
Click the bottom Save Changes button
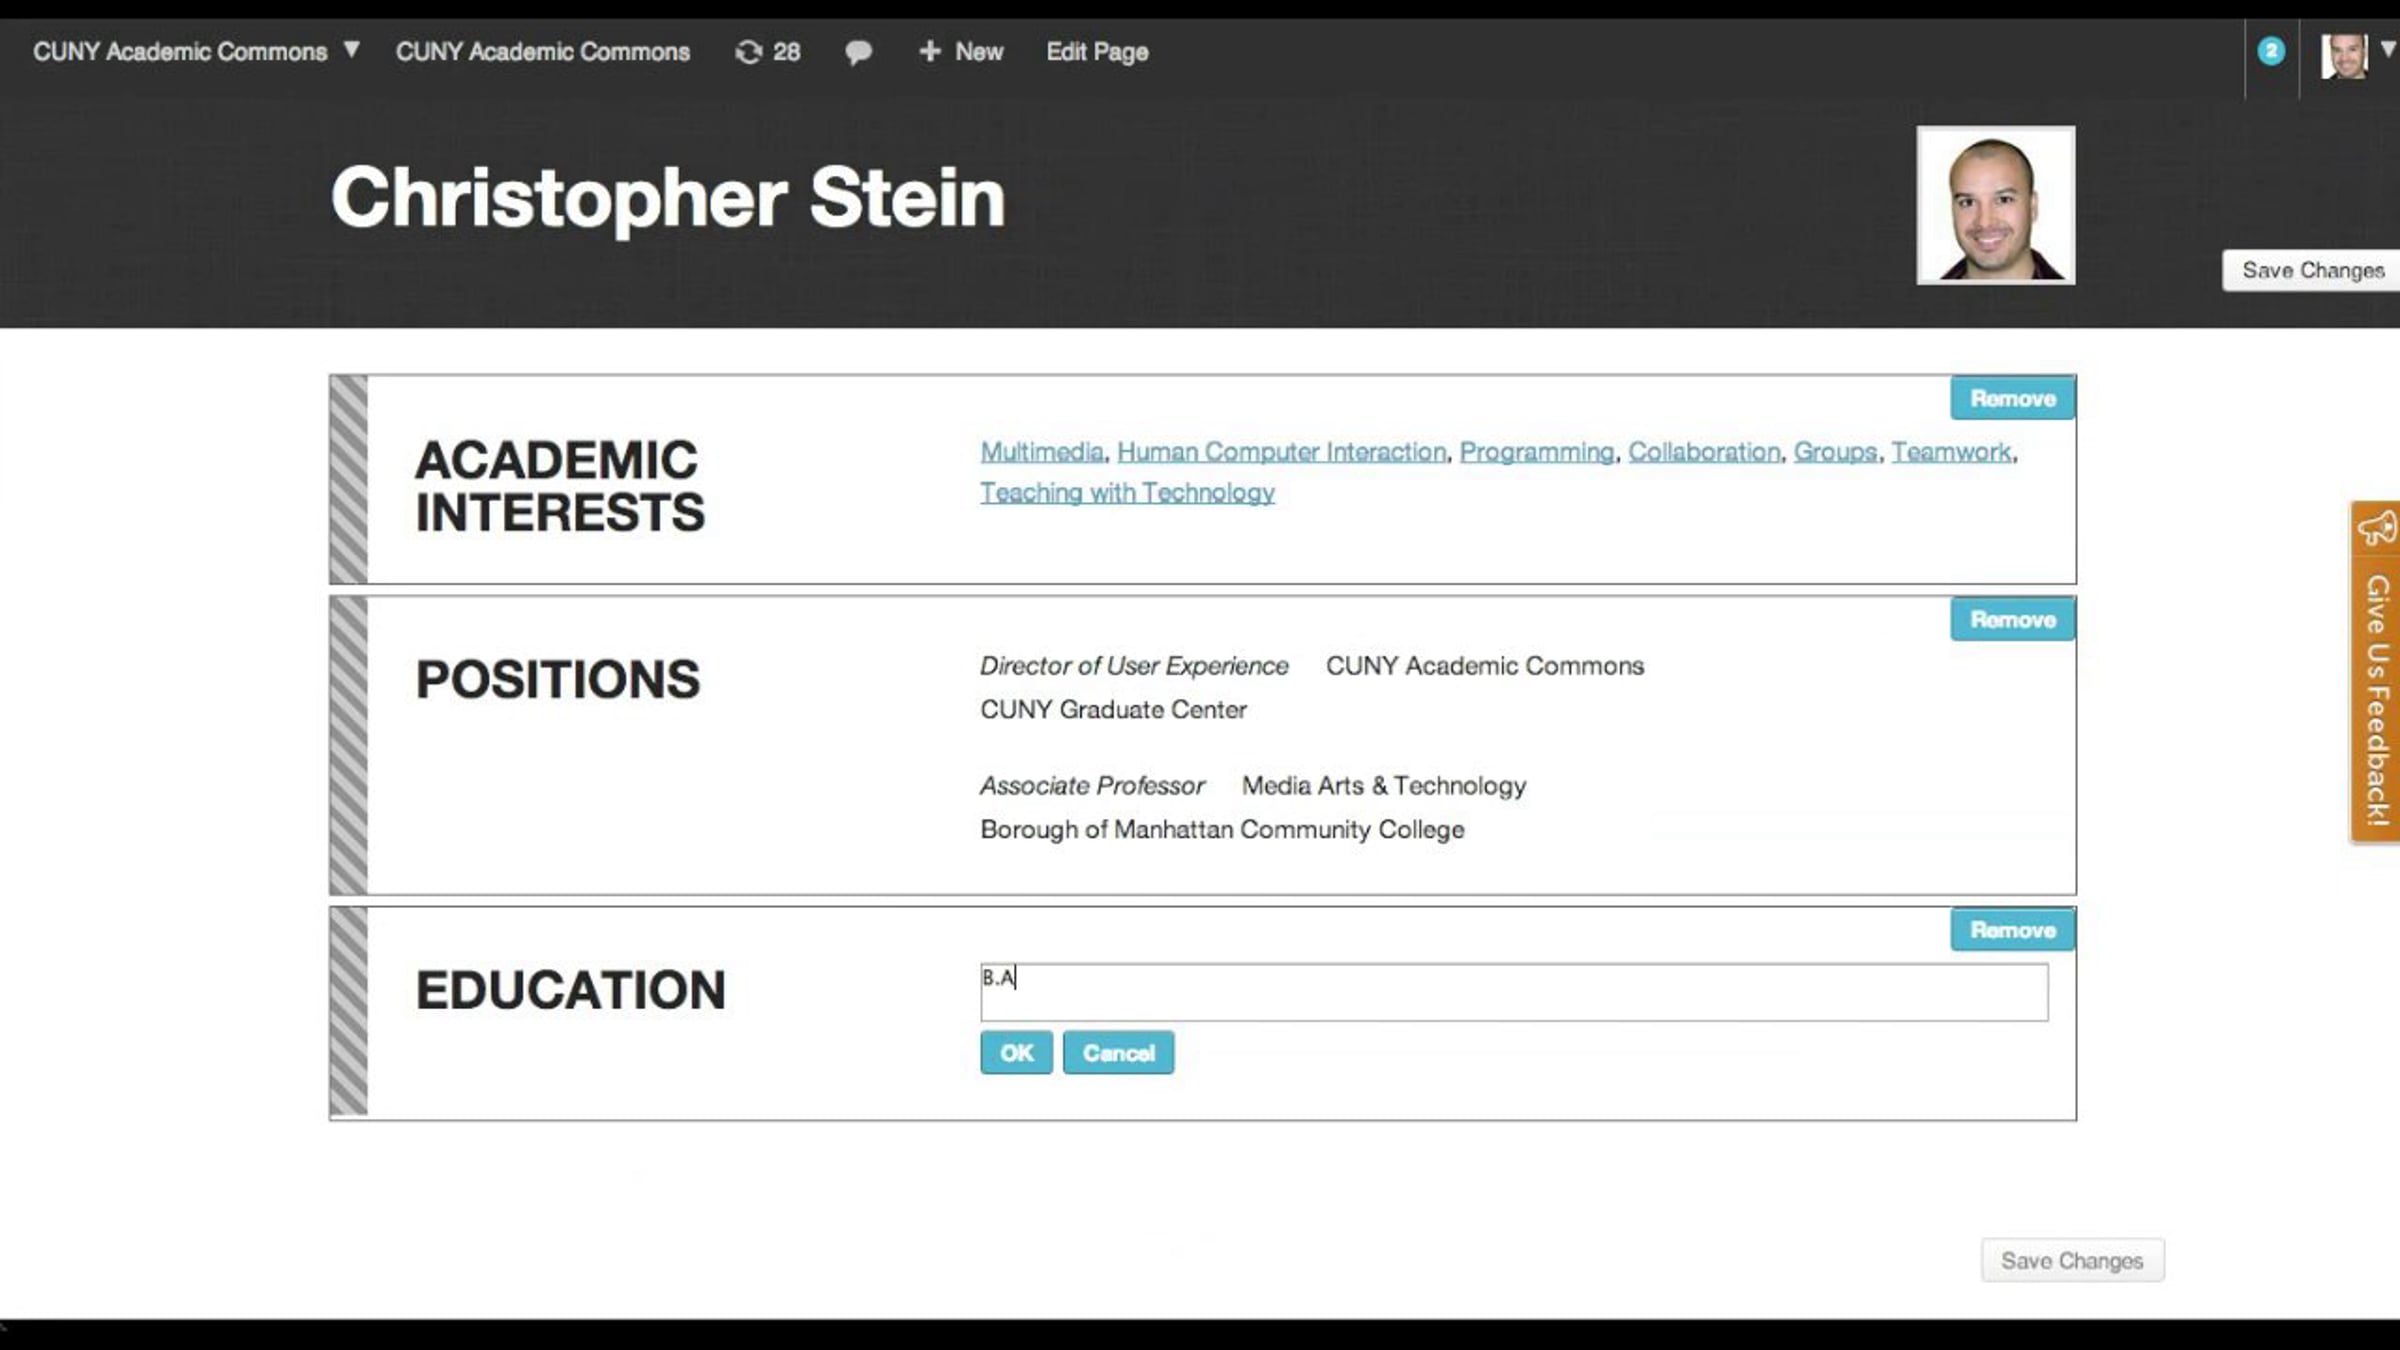point(2073,1260)
